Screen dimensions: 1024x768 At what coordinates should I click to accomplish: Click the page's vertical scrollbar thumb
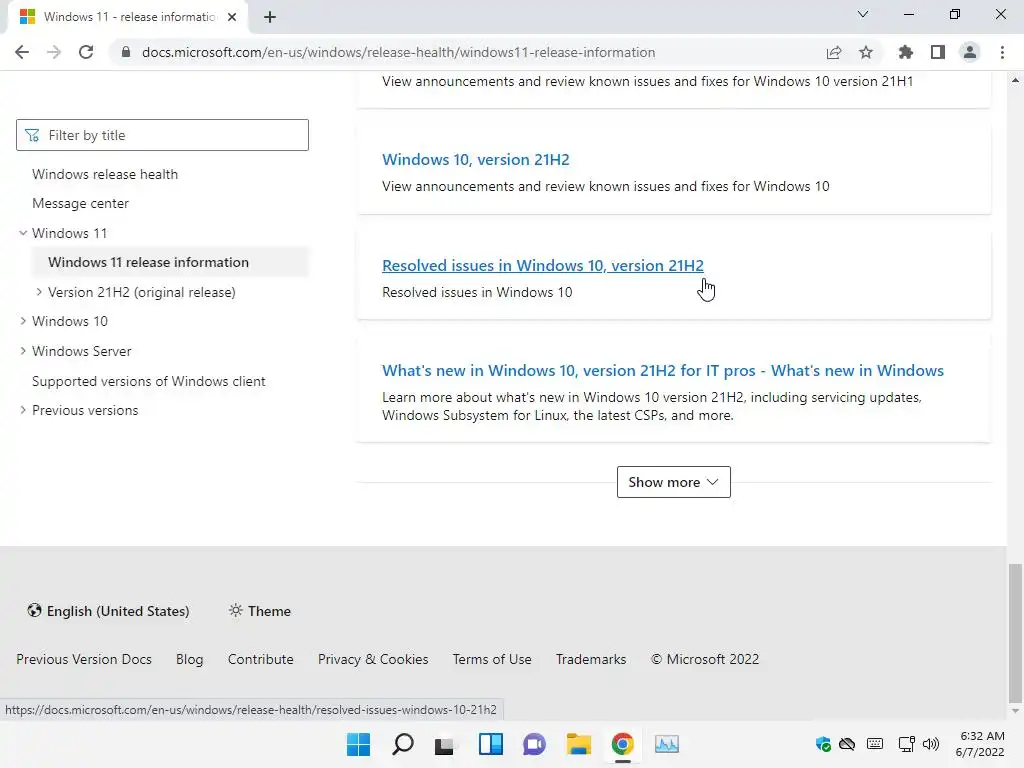1015,631
